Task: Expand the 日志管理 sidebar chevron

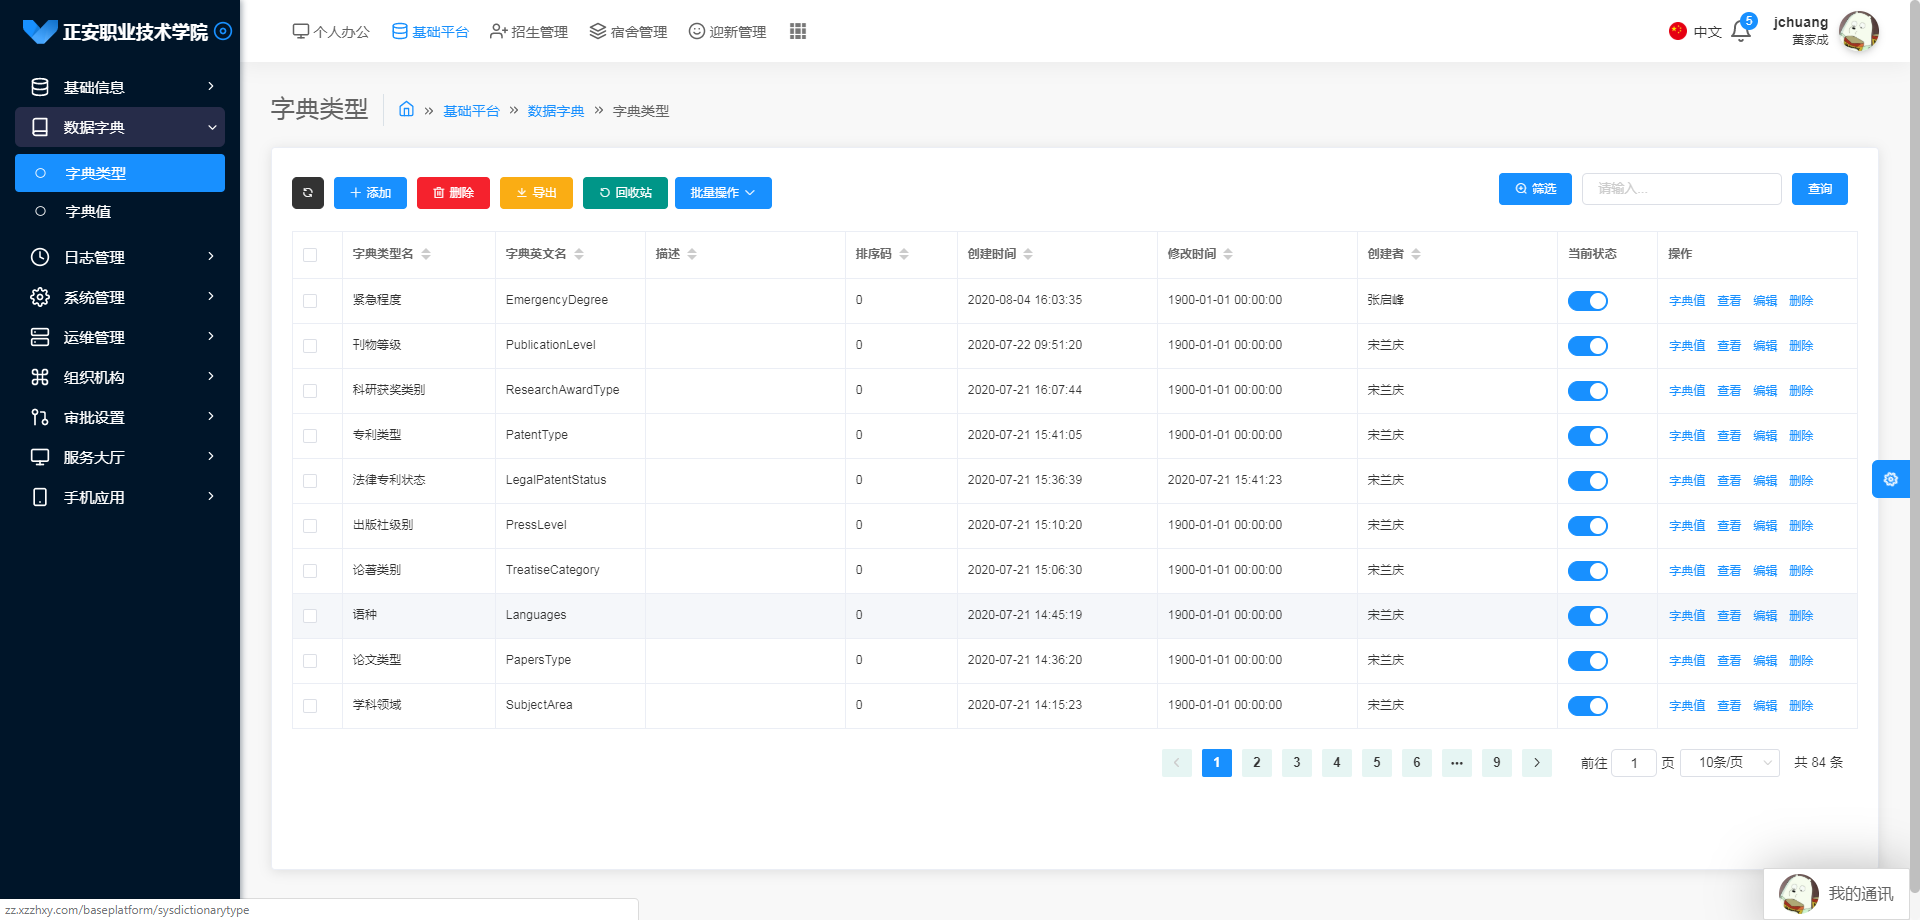Action: [211, 257]
